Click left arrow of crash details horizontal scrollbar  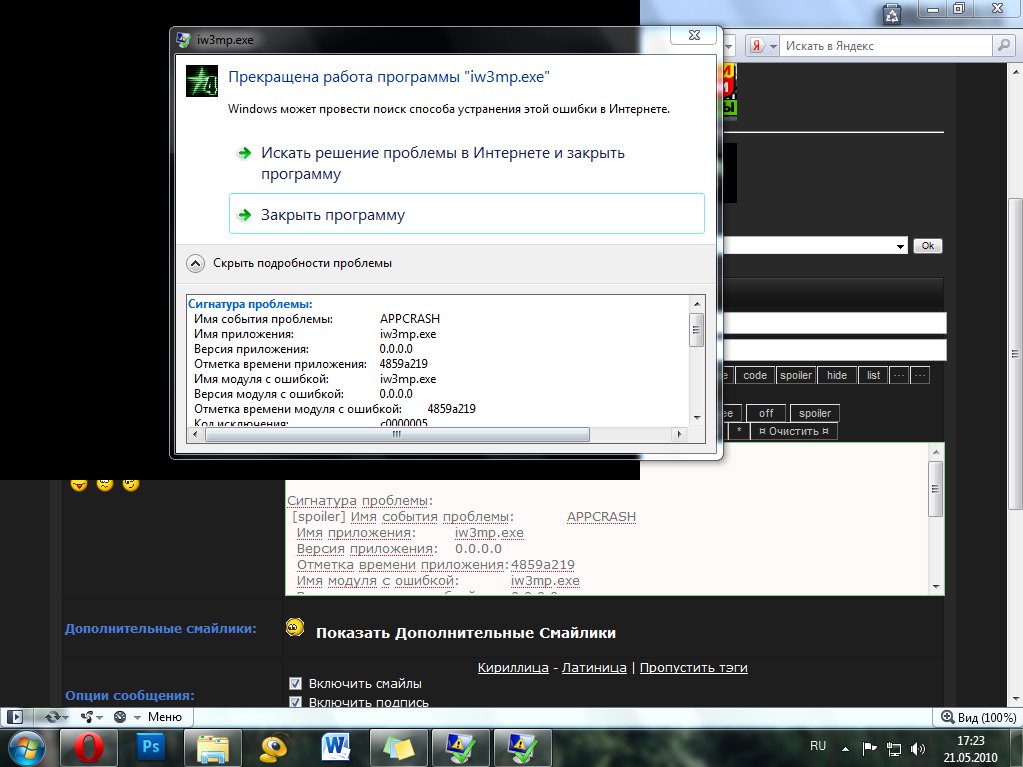point(196,434)
